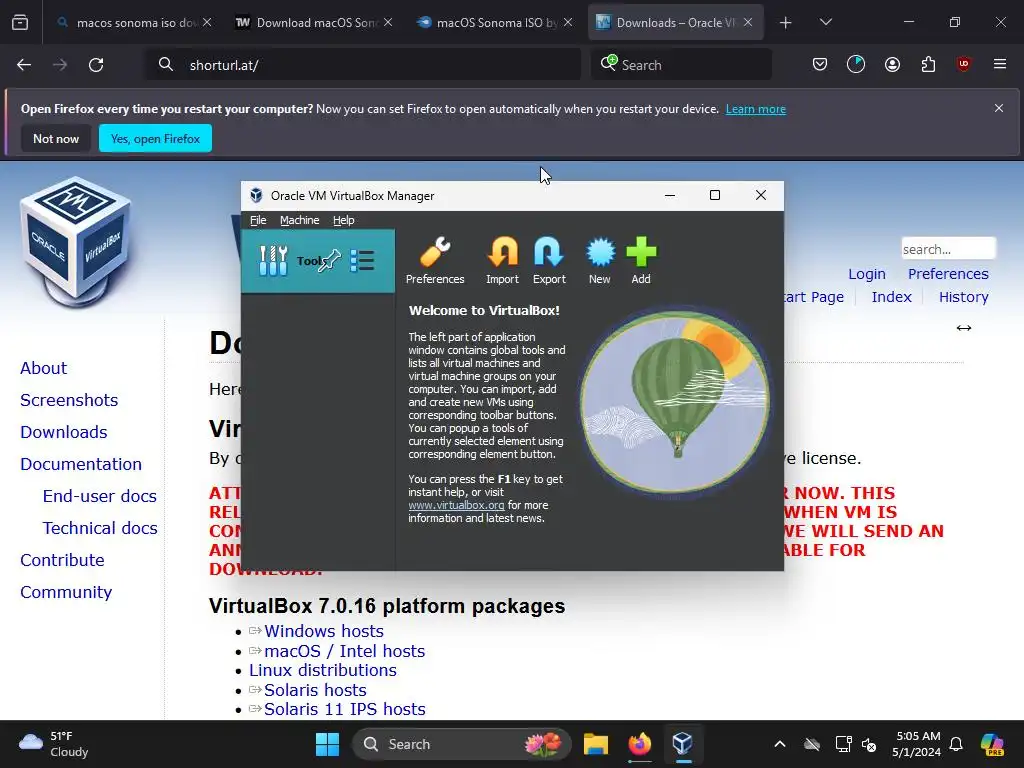
Task: Click the Firefox Search box
Action: pos(681,65)
